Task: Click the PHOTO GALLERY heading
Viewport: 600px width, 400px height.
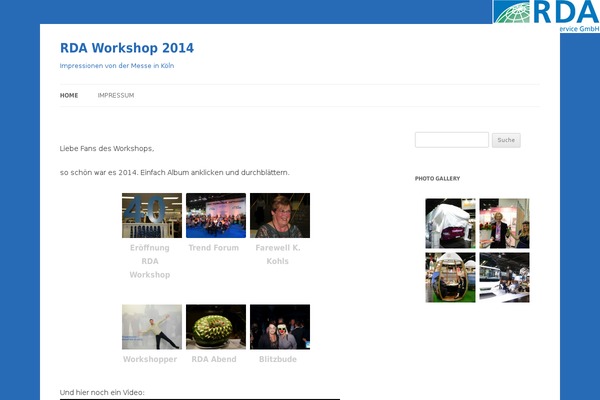Action: pos(437,178)
